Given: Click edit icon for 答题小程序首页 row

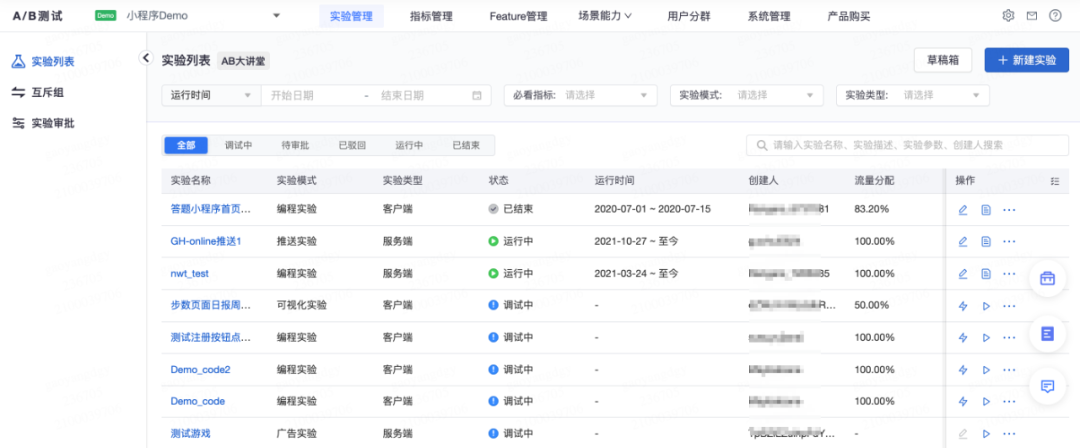Looking at the screenshot, I should 963,210.
